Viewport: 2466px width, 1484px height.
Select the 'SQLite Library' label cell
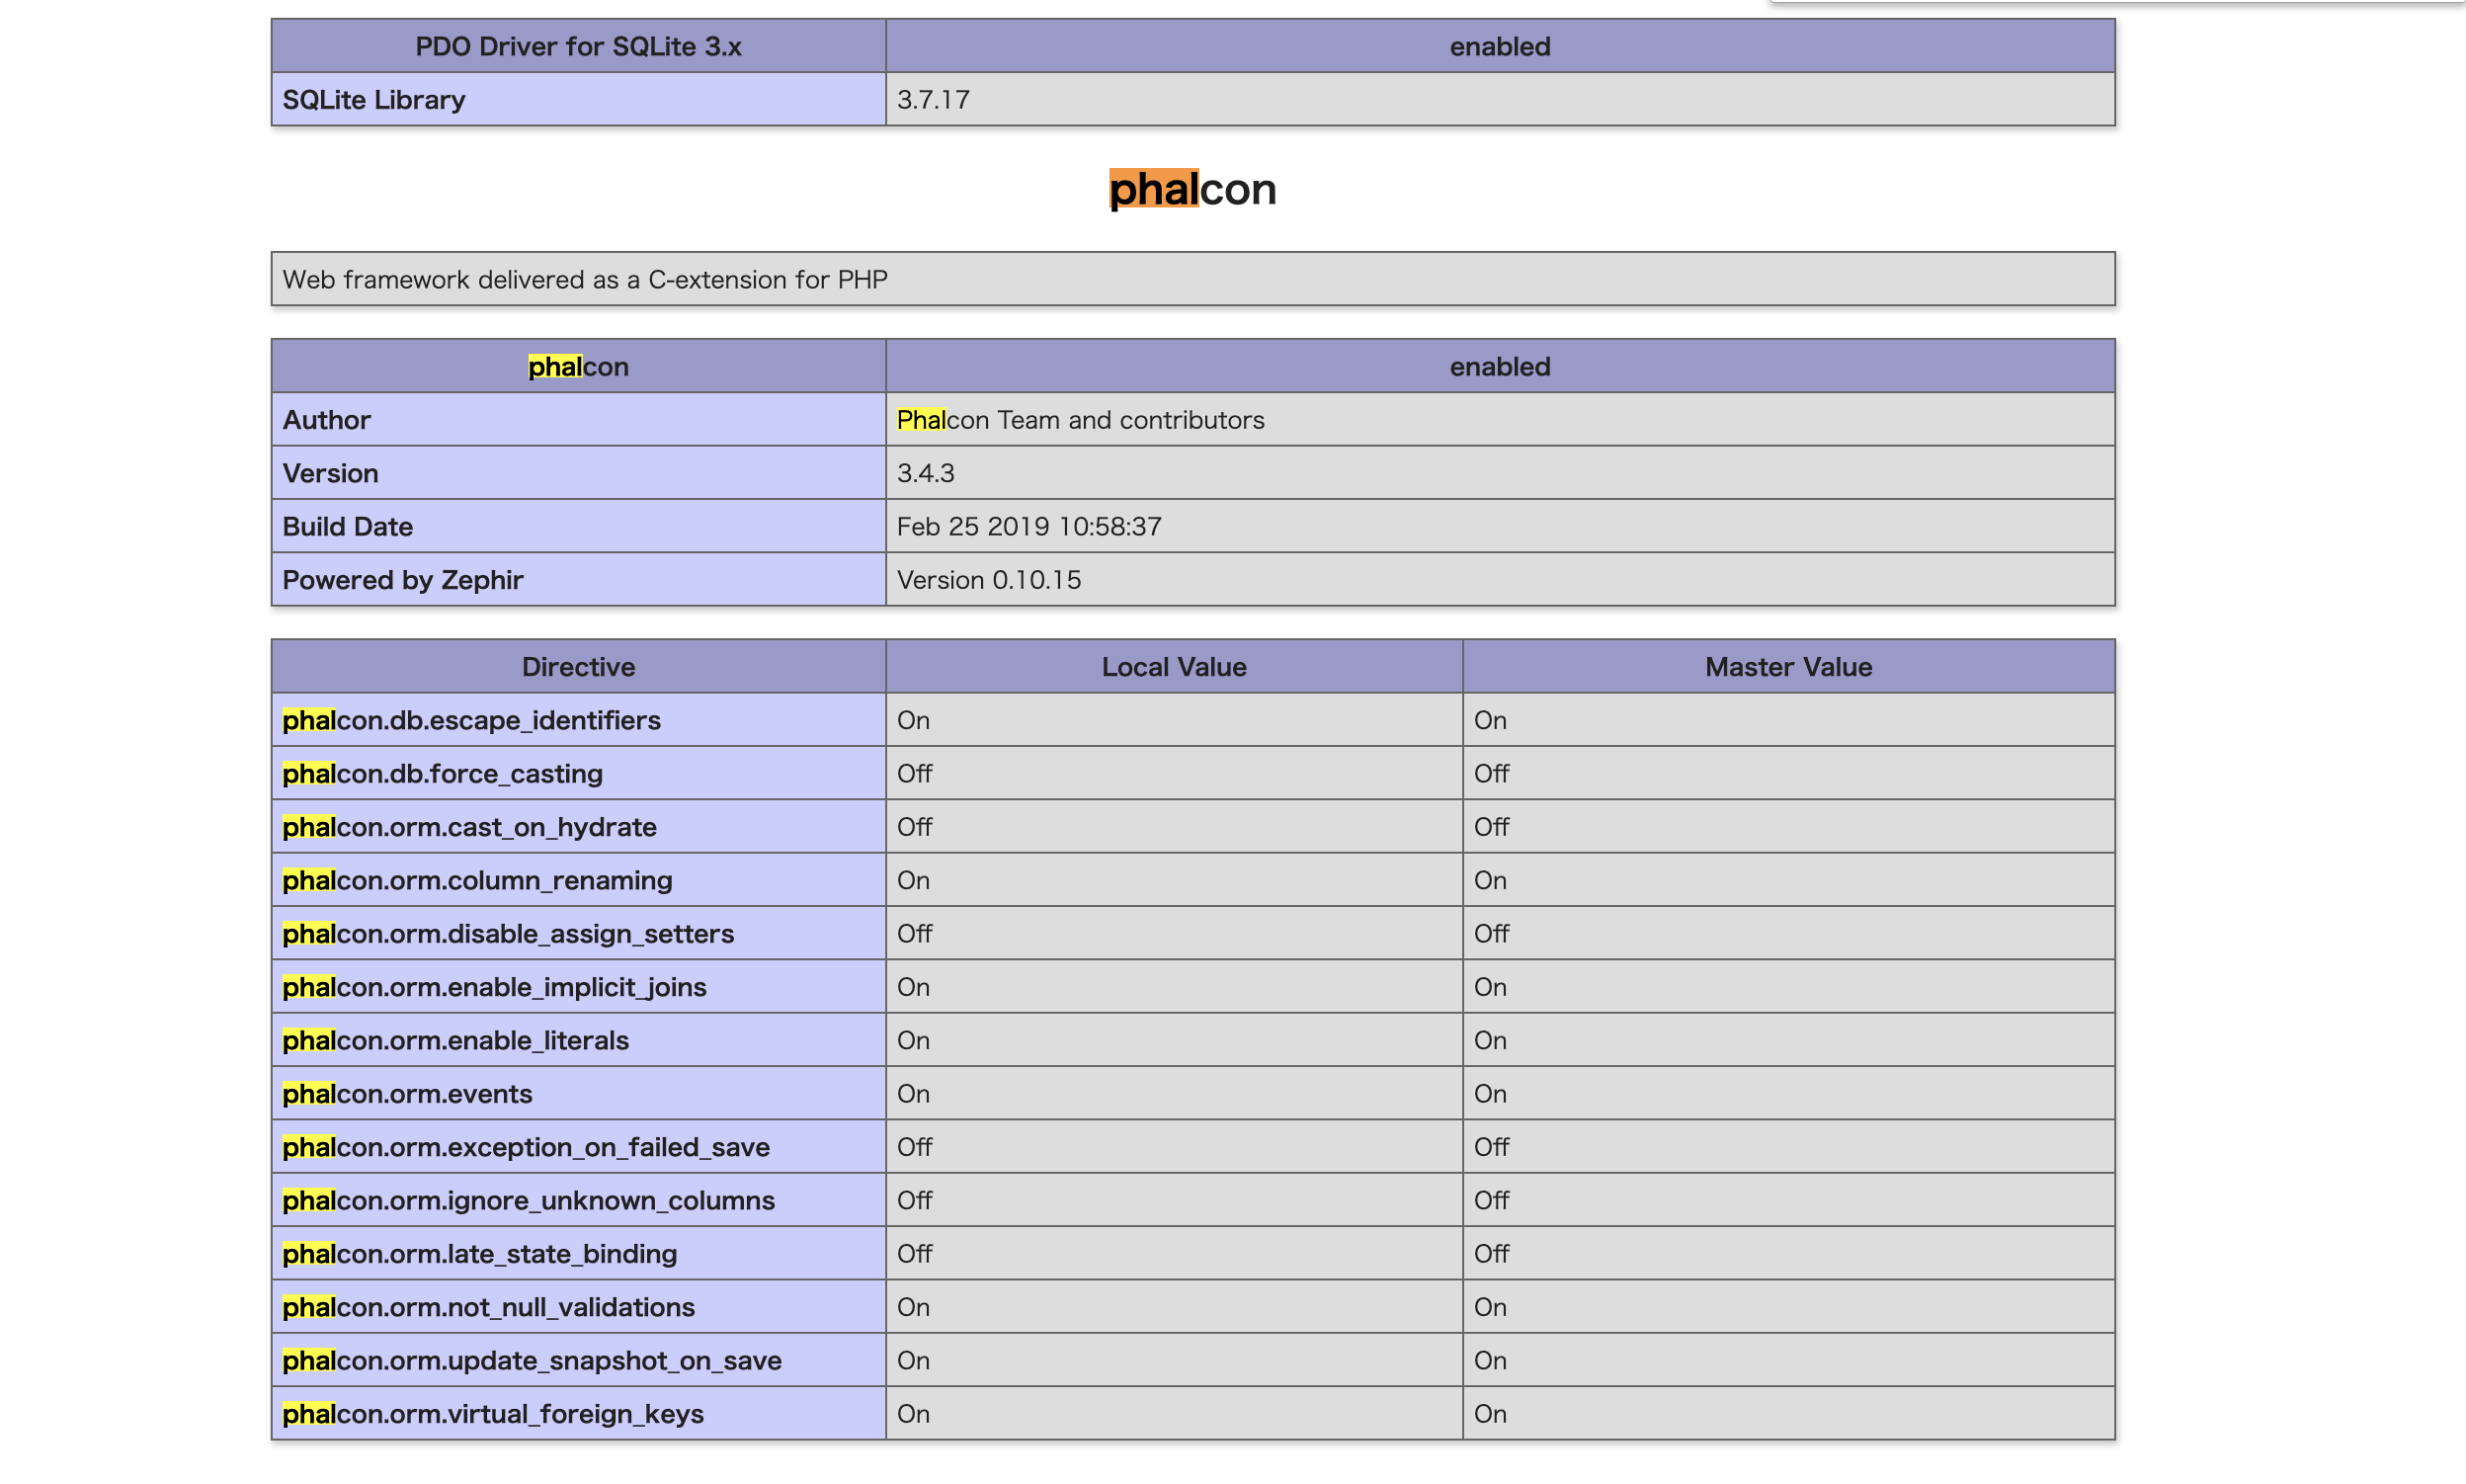(578, 99)
